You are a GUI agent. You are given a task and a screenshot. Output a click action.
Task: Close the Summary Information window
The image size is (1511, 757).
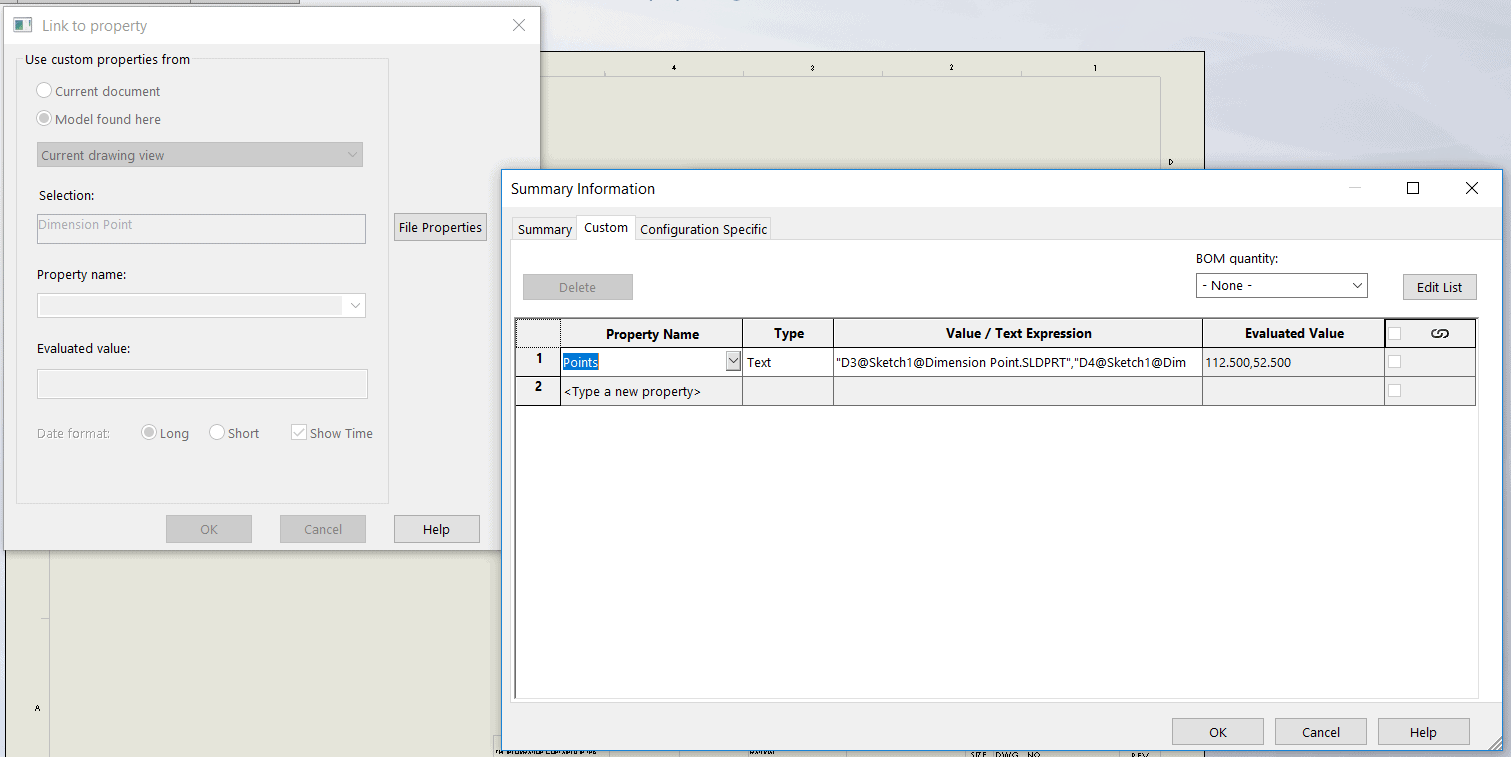(x=1471, y=188)
